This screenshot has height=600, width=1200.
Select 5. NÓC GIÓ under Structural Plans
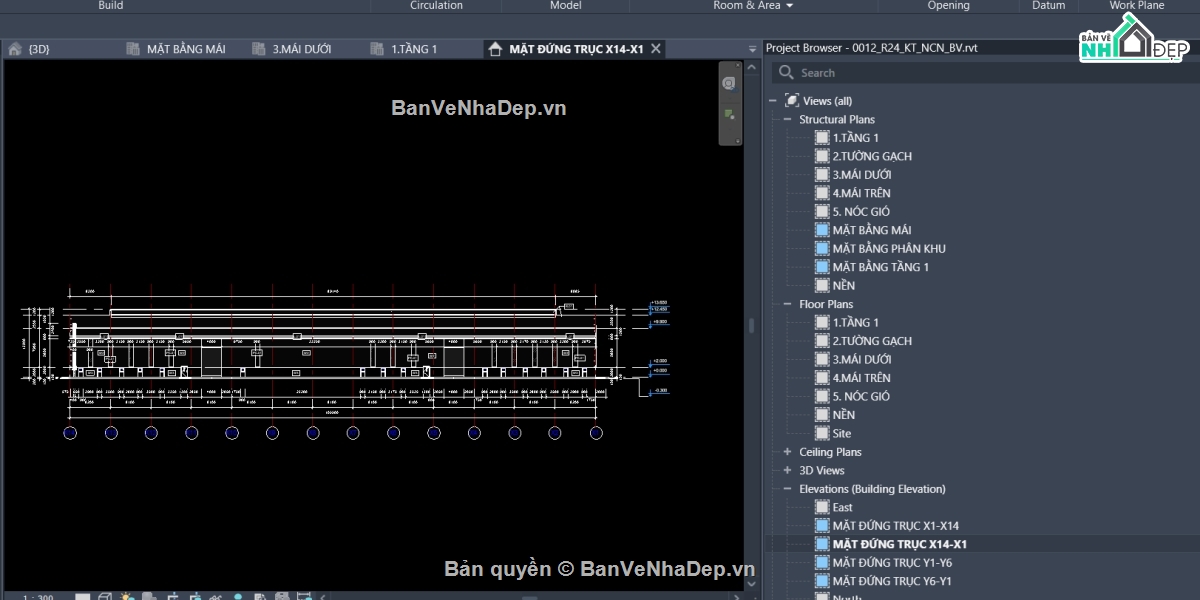tap(861, 212)
